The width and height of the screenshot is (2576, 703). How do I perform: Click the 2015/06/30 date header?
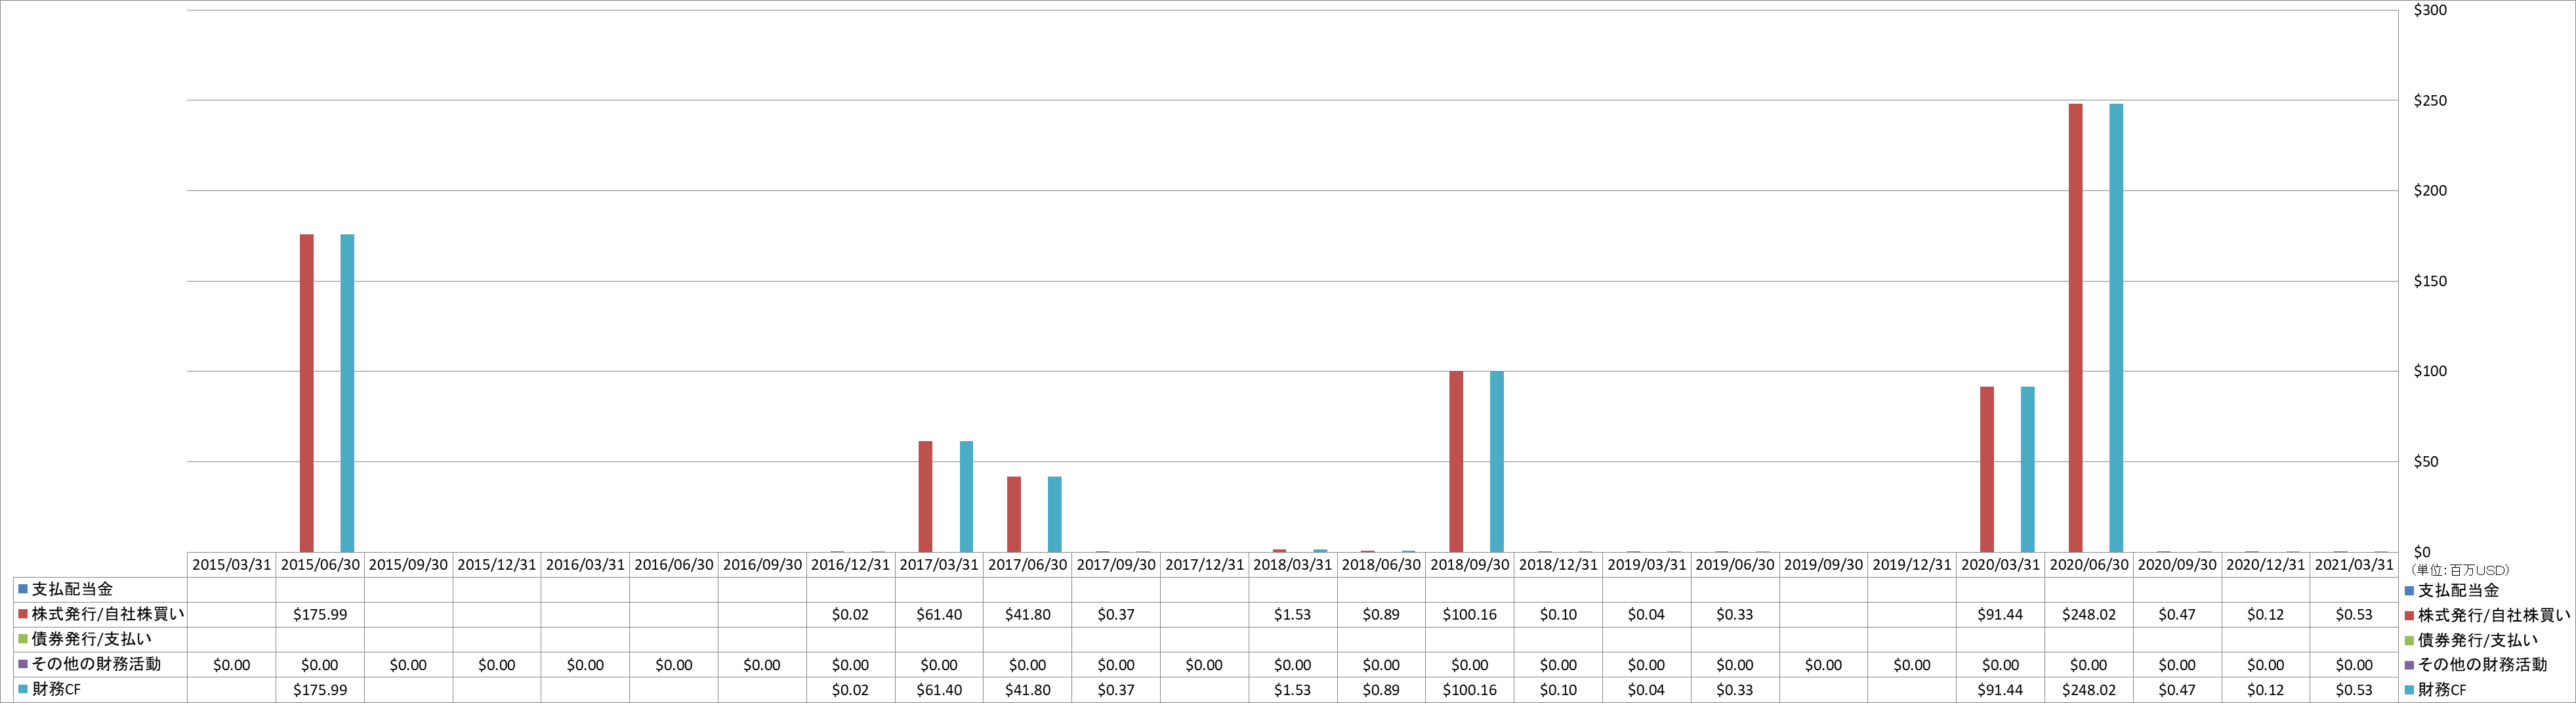point(320,564)
